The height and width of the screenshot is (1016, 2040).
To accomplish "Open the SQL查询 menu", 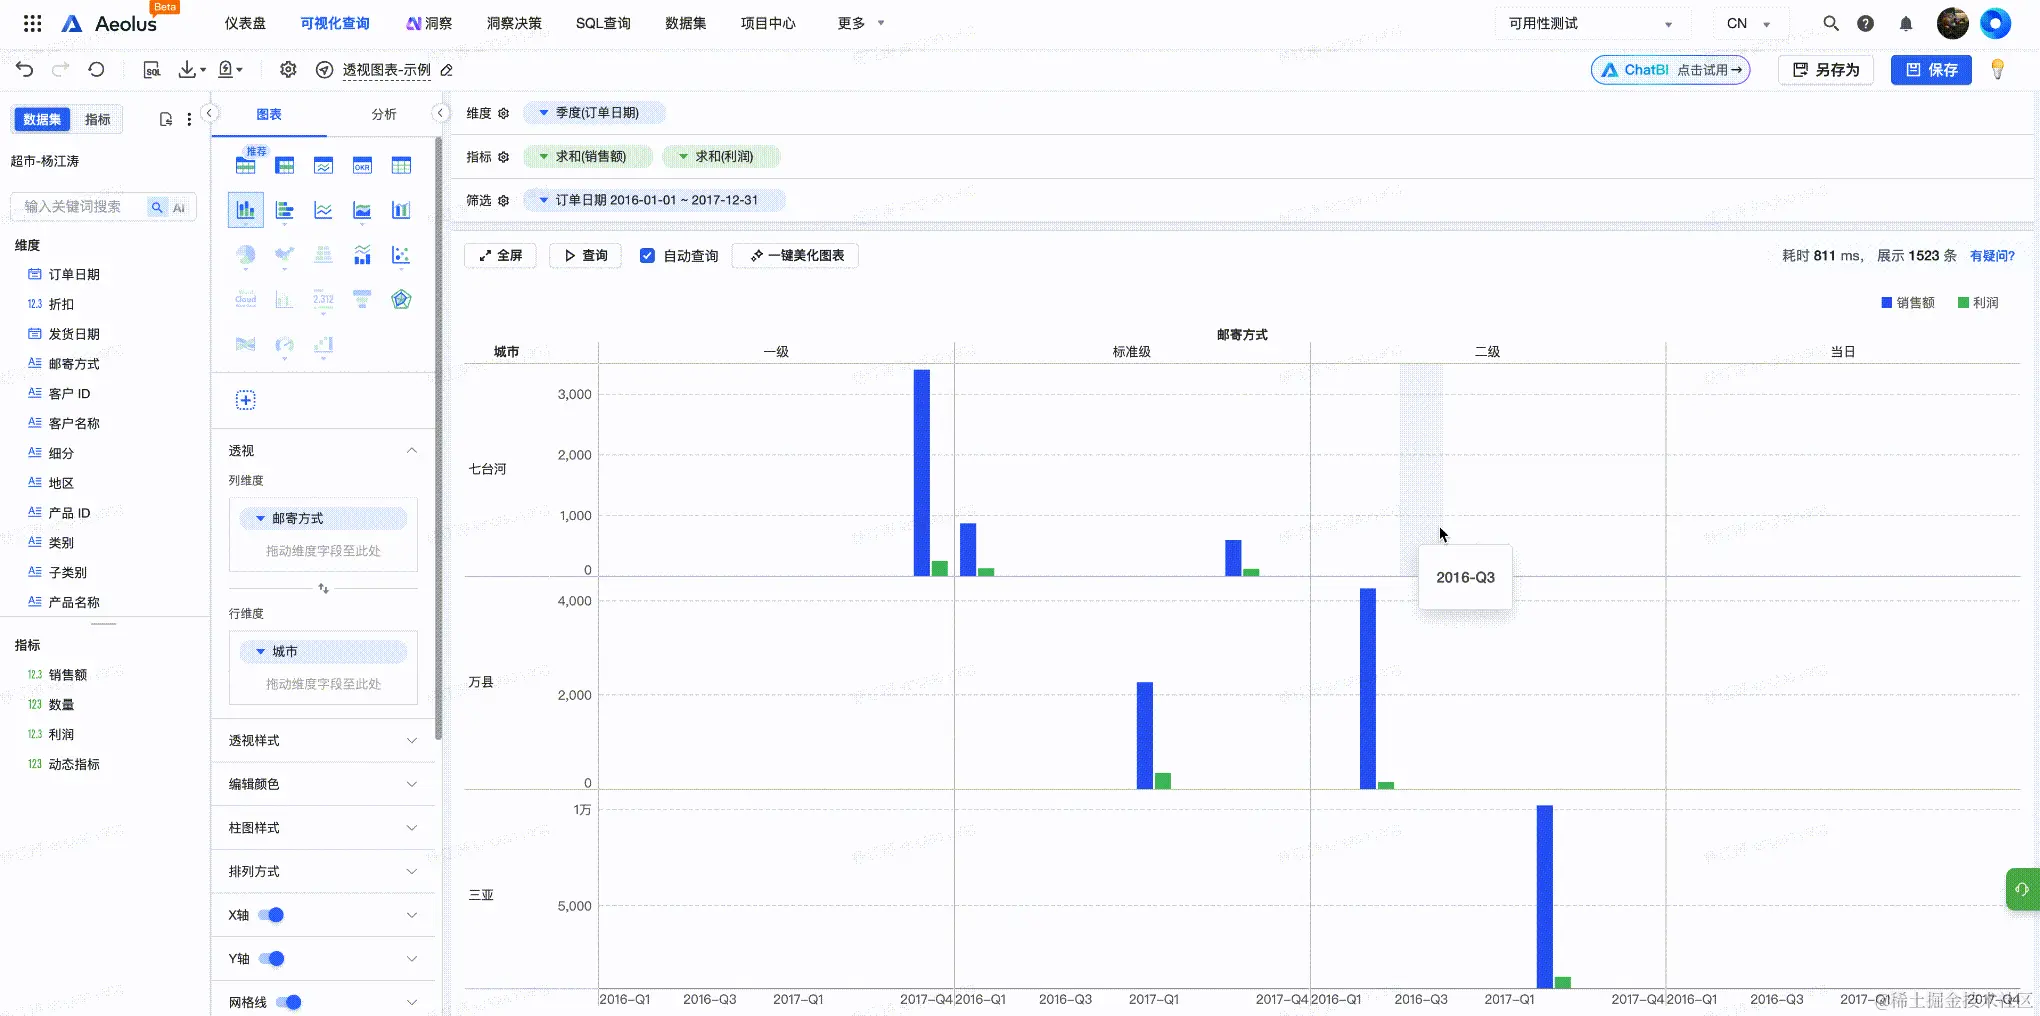I will [x=603, y=23].
